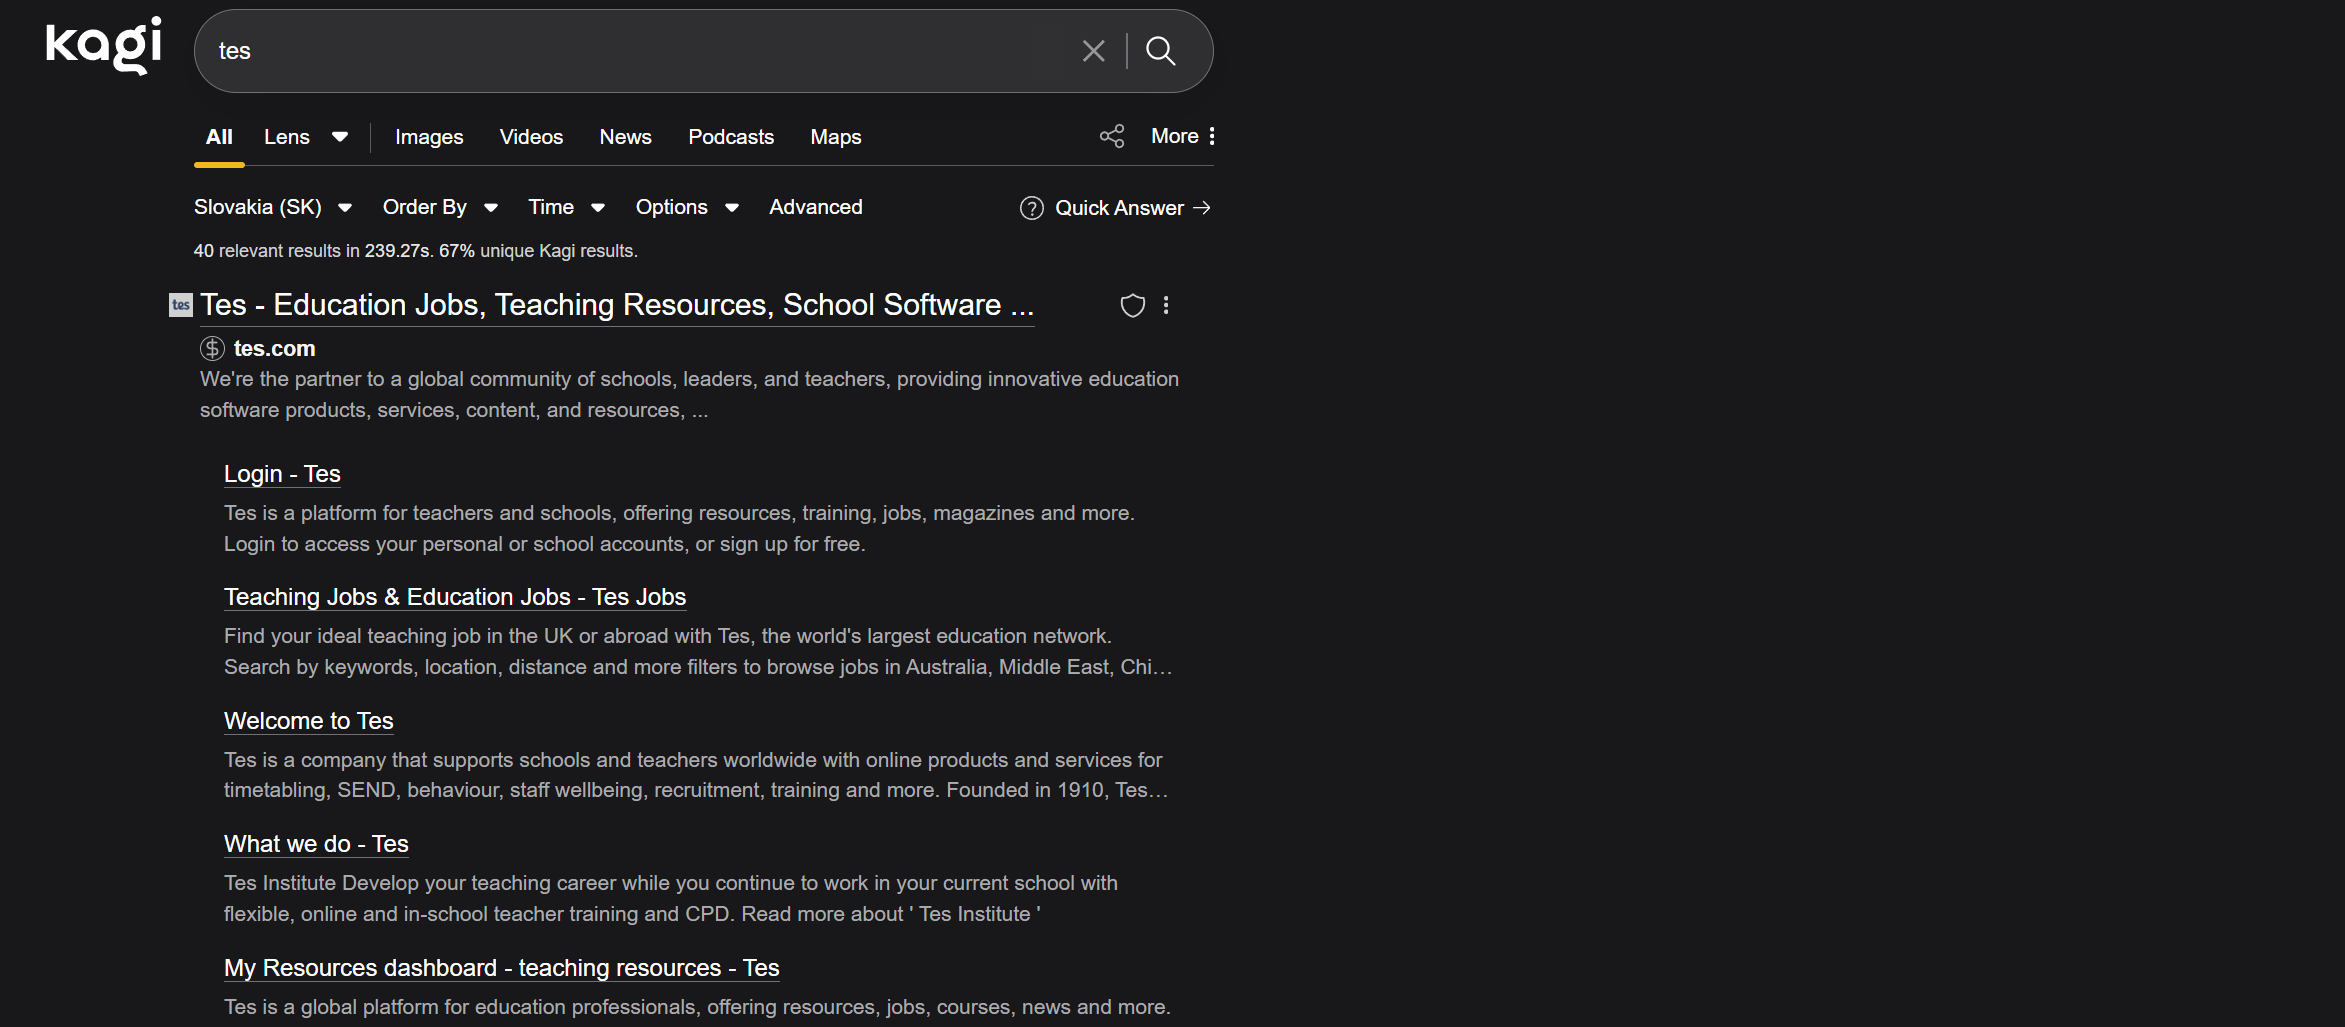Expand the Lens dropdown
This screenshot has height=1027, width=2345.
pyautogui.click(x=339, y=137)
